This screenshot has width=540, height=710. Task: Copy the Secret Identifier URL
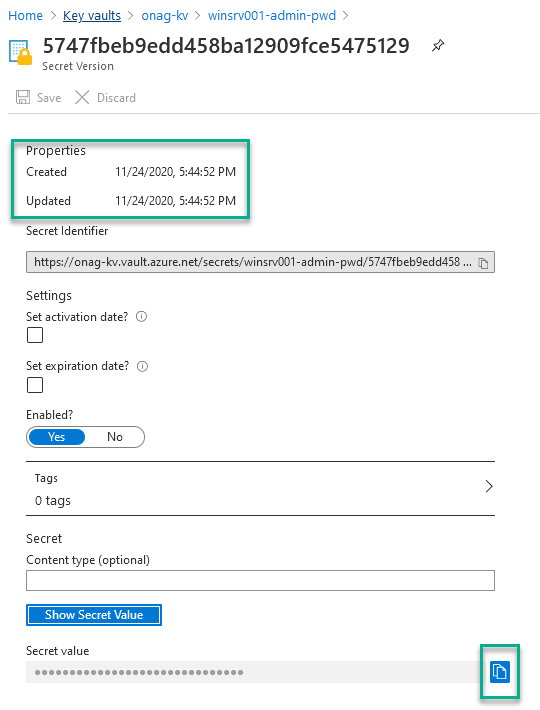tap(483, 263)
